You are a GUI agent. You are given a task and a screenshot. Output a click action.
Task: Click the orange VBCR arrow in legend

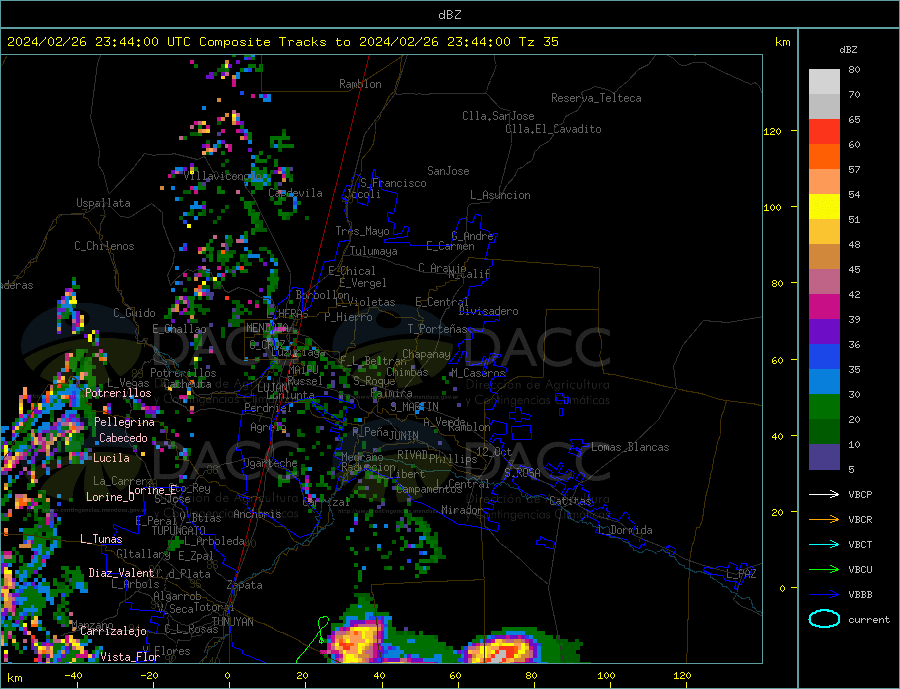click(824, 520)
